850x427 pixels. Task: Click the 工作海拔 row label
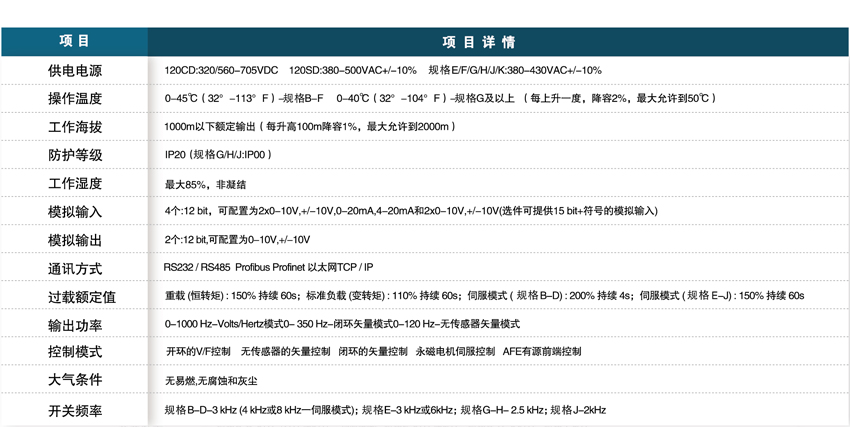(x=75, y=128)
